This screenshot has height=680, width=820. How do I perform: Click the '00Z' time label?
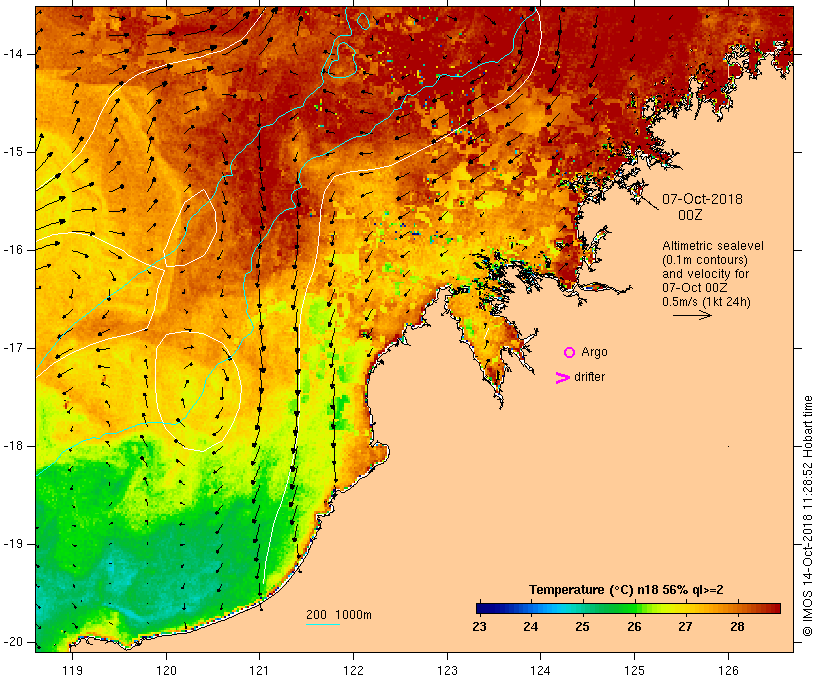[690, 215]
